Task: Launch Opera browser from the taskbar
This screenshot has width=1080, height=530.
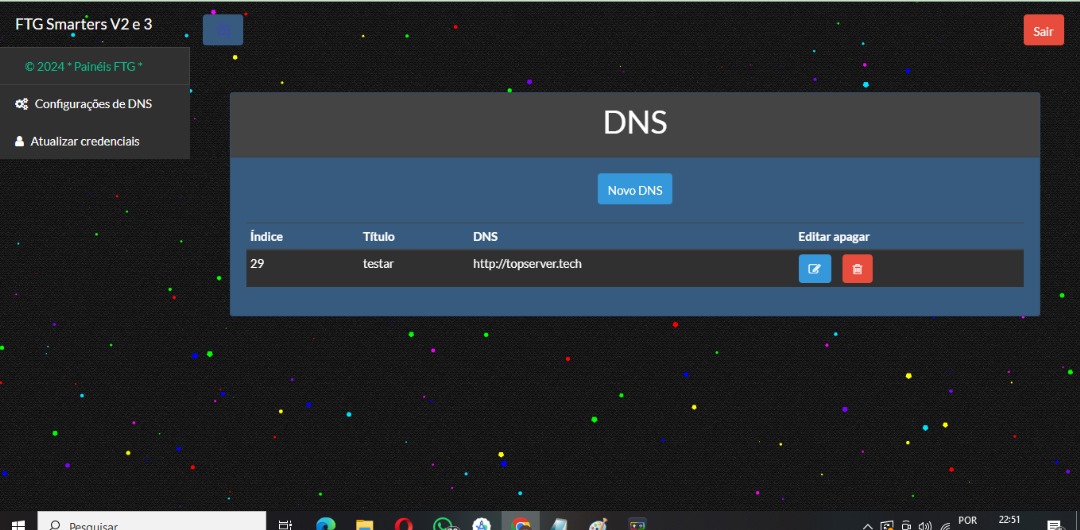Action: [404, 524]
